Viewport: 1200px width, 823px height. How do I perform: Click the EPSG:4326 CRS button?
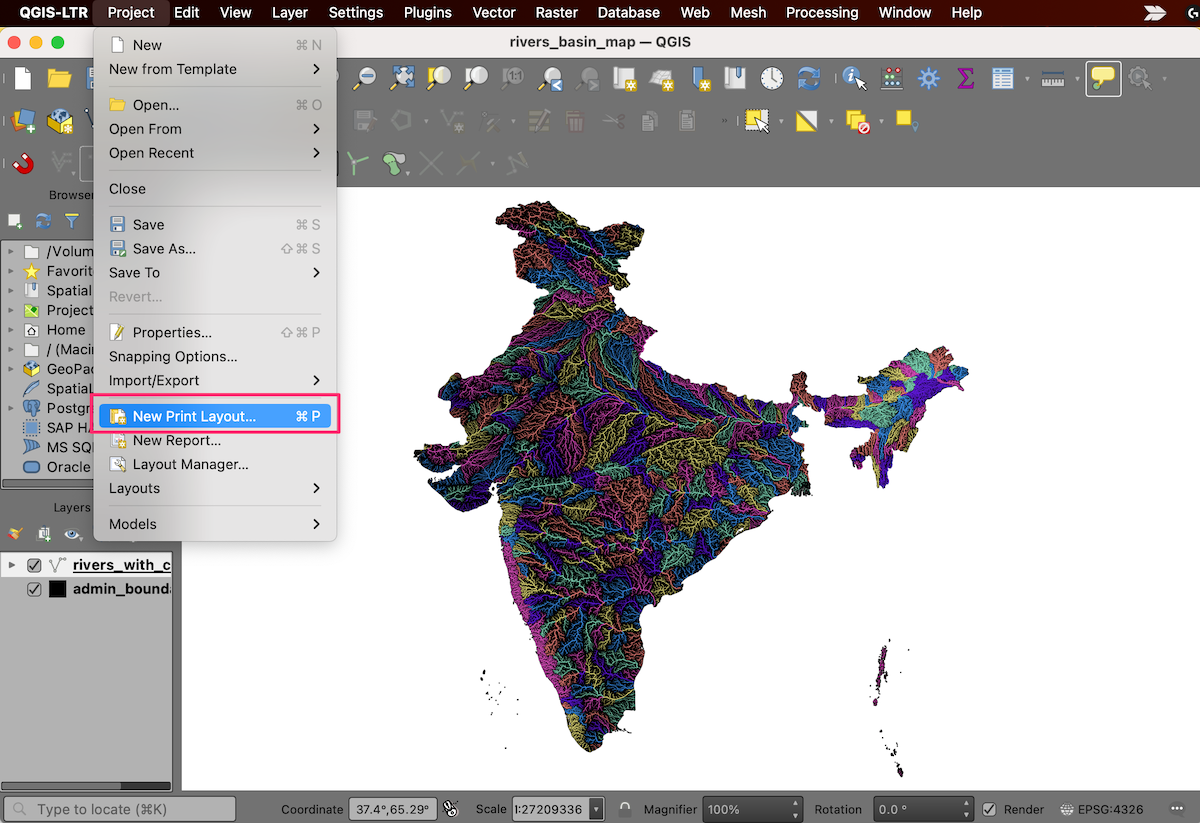point(1103,809)
